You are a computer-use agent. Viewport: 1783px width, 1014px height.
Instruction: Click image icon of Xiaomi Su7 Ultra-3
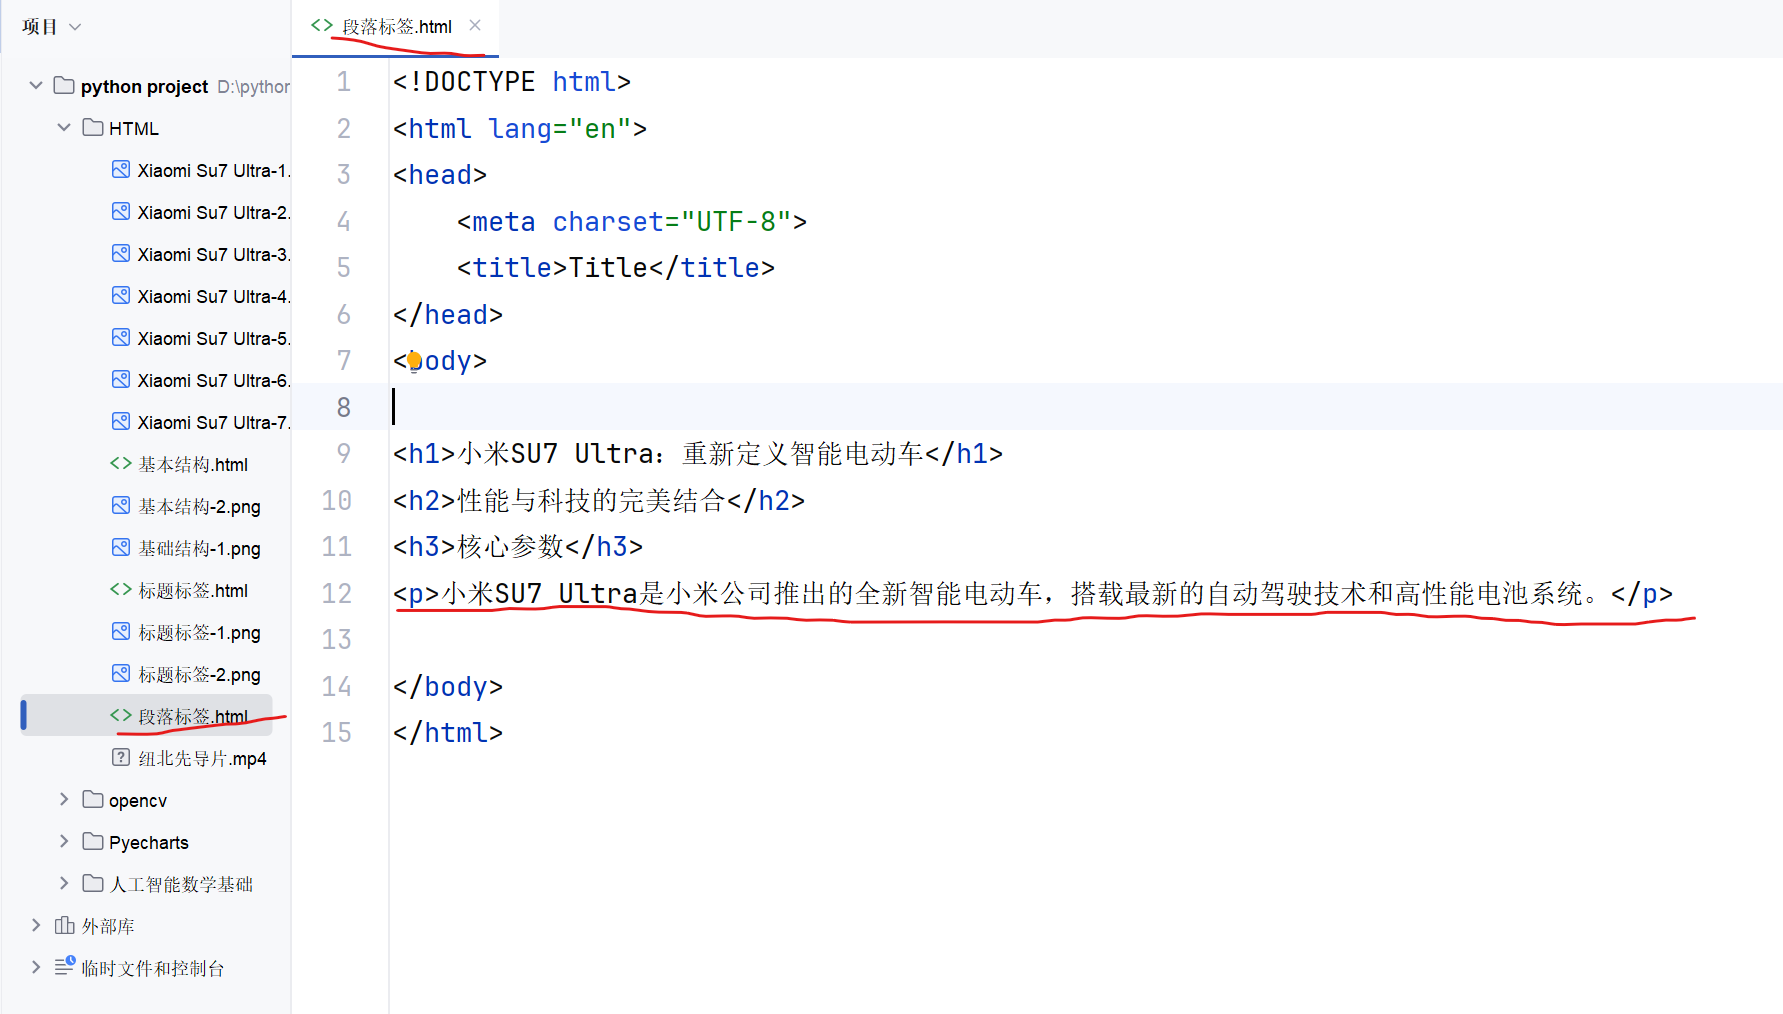click(x=121, y=254)
